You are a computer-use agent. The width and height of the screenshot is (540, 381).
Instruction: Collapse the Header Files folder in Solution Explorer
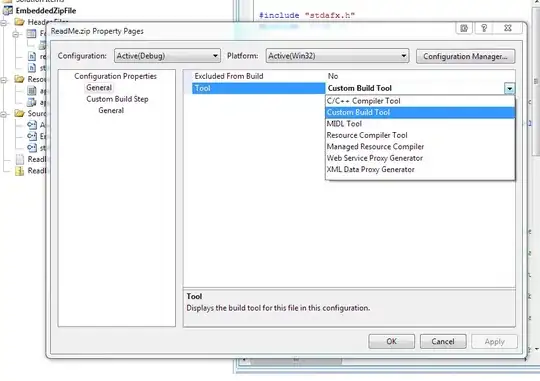(4, 23)
